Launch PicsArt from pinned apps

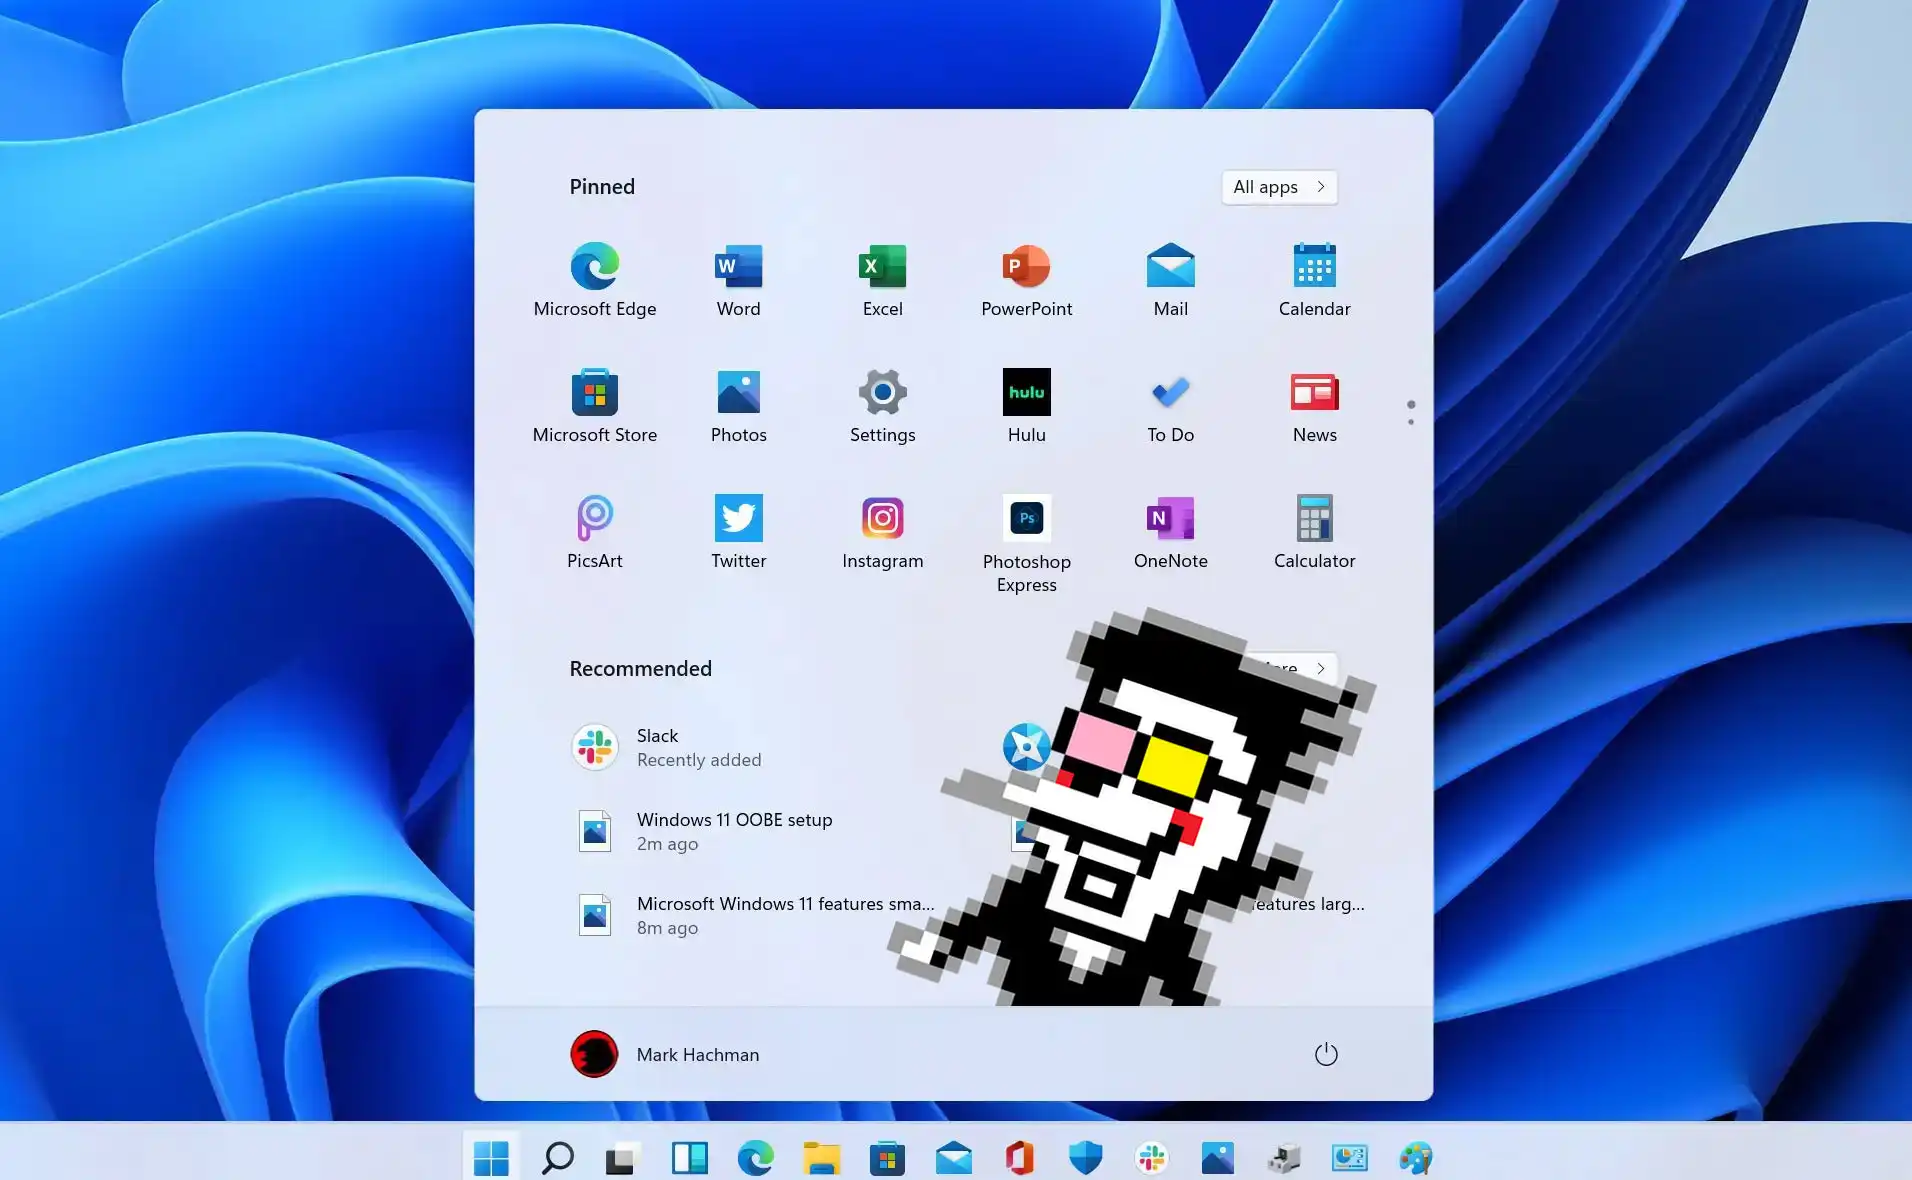[x=594, y=532]
